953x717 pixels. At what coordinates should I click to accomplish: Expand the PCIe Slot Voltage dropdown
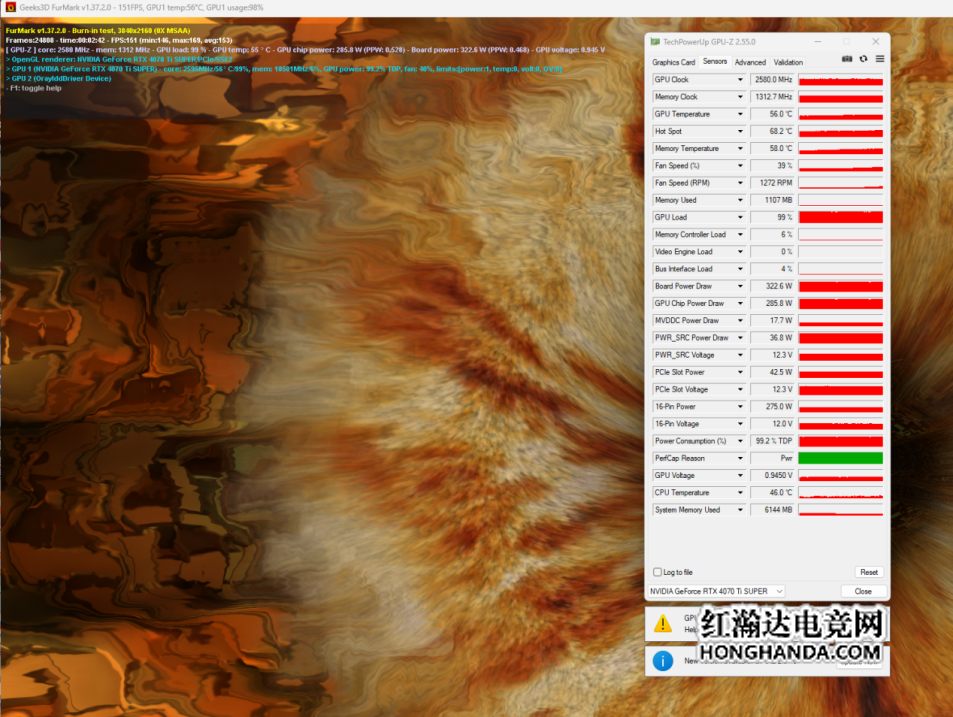(x=740, y=389)
